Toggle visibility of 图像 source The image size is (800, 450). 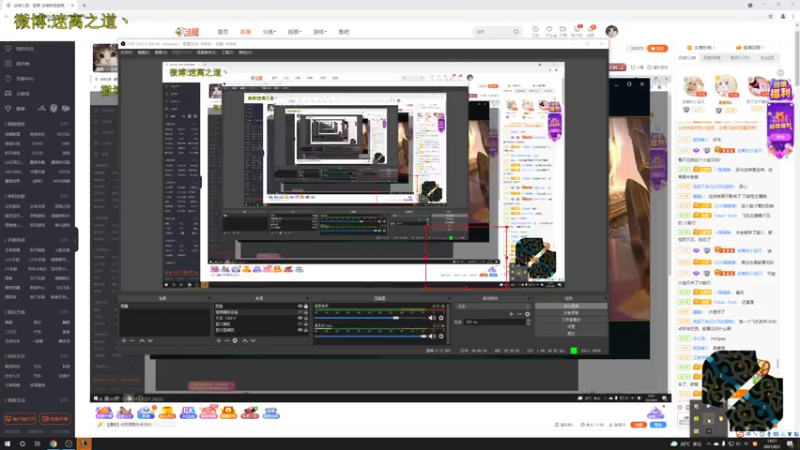point(300,306)
